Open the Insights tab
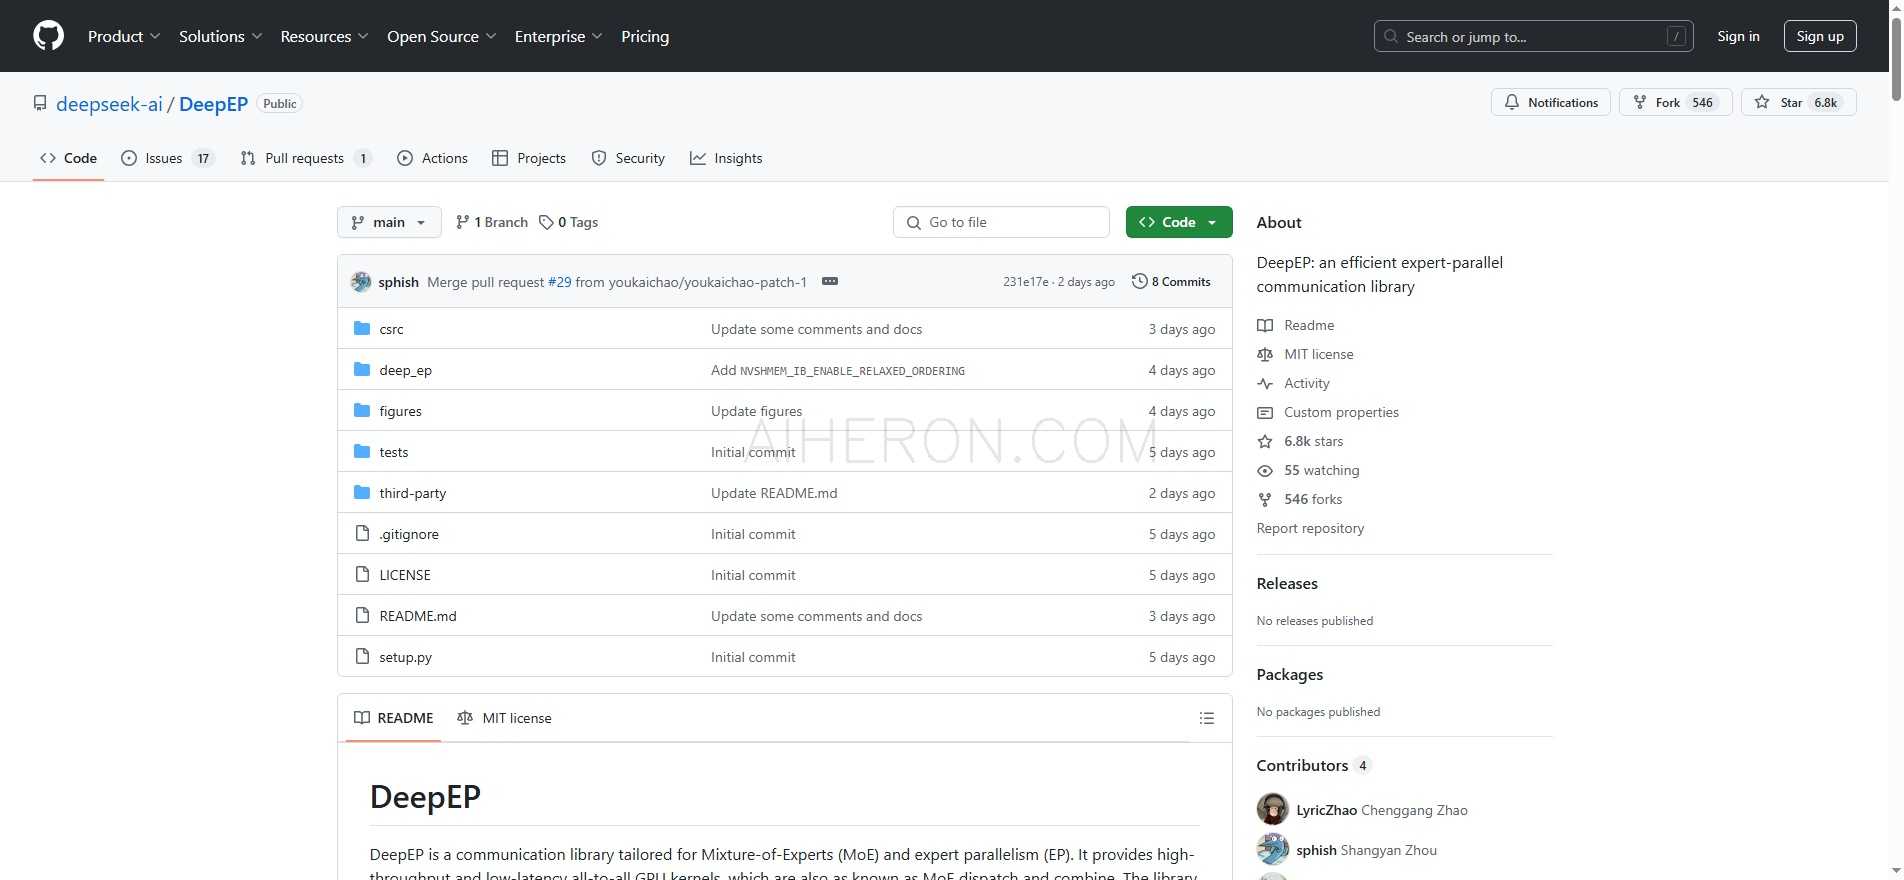This screenshot has height=880, width=1904. pyautogui.click(x=726, y=158)
